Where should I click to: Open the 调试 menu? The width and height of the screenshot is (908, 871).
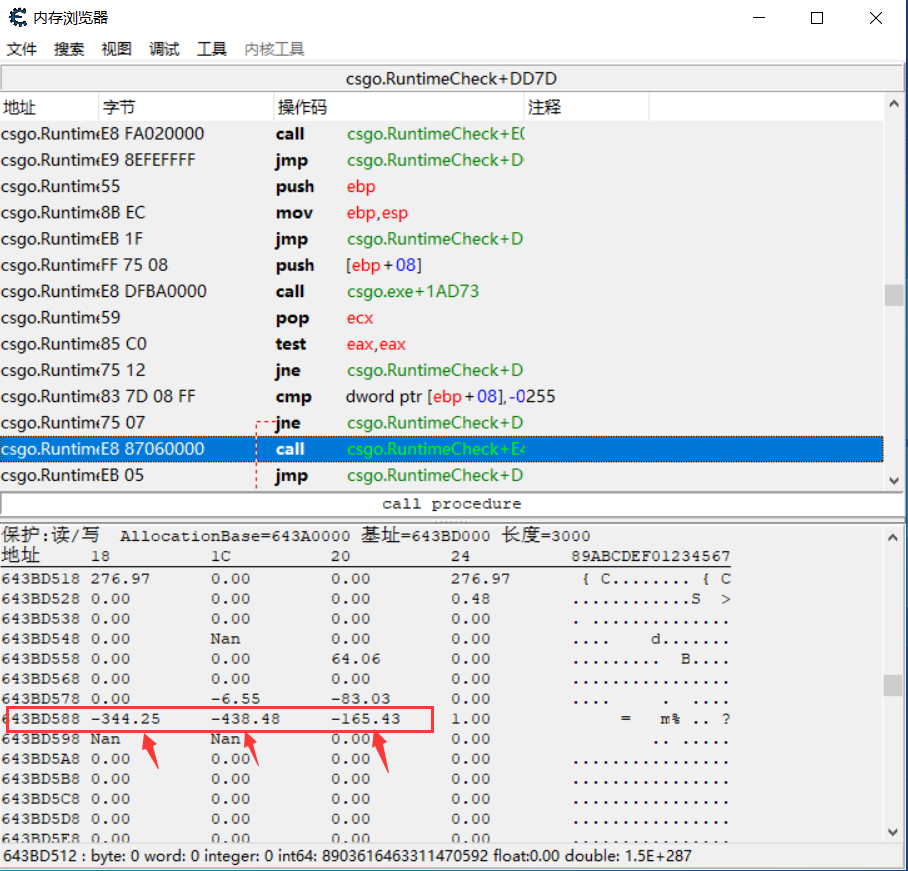(164, 49)
